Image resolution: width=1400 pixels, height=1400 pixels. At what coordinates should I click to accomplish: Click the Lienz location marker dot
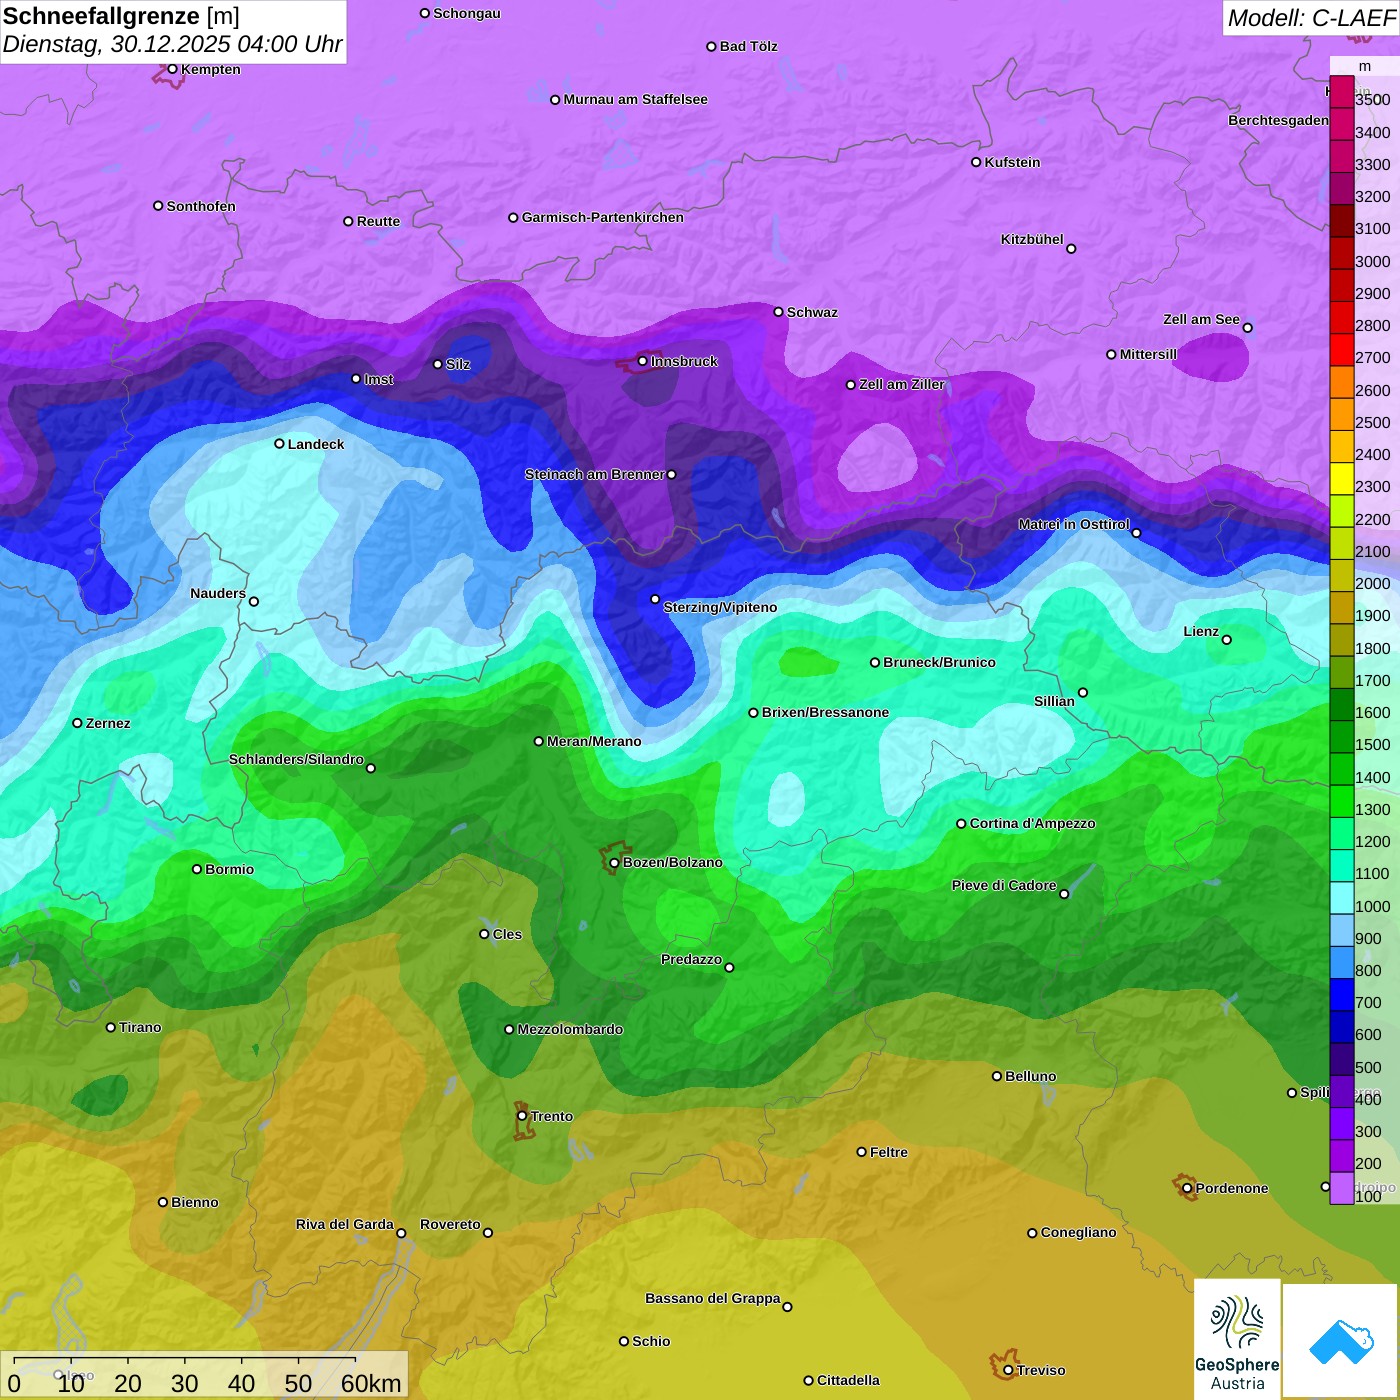pyautogui.click(x=1227, y=640)
